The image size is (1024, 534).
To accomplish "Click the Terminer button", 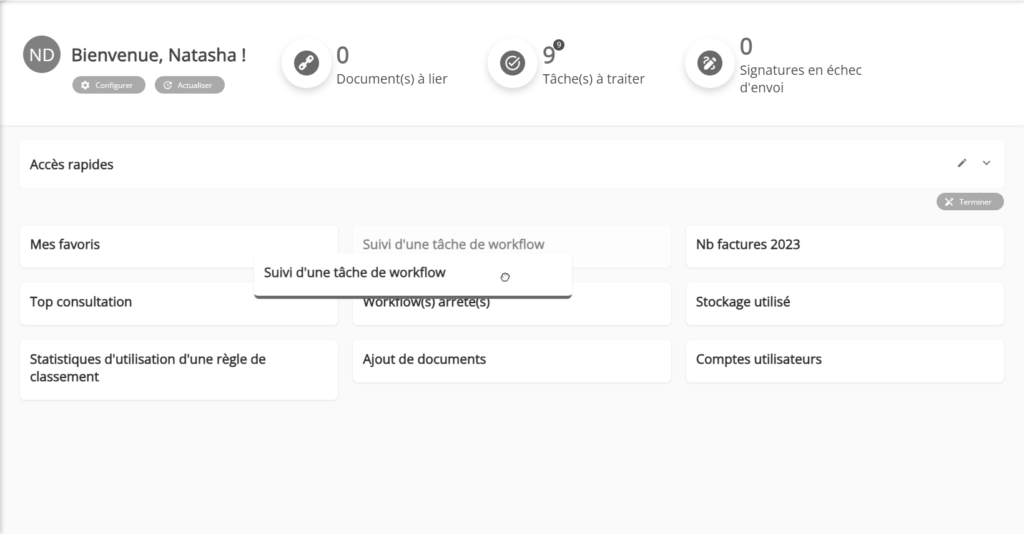I will coord(970,202).
